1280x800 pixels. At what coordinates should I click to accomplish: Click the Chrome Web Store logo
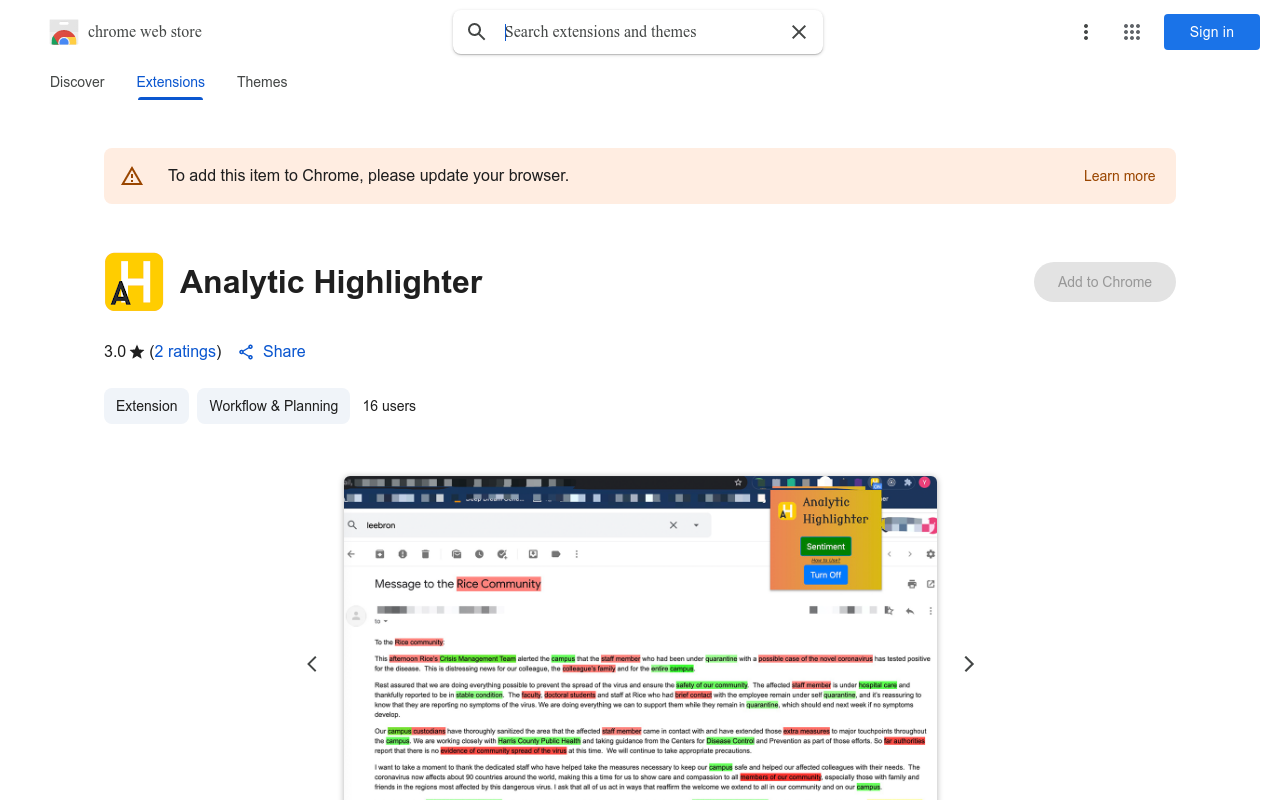64,32
